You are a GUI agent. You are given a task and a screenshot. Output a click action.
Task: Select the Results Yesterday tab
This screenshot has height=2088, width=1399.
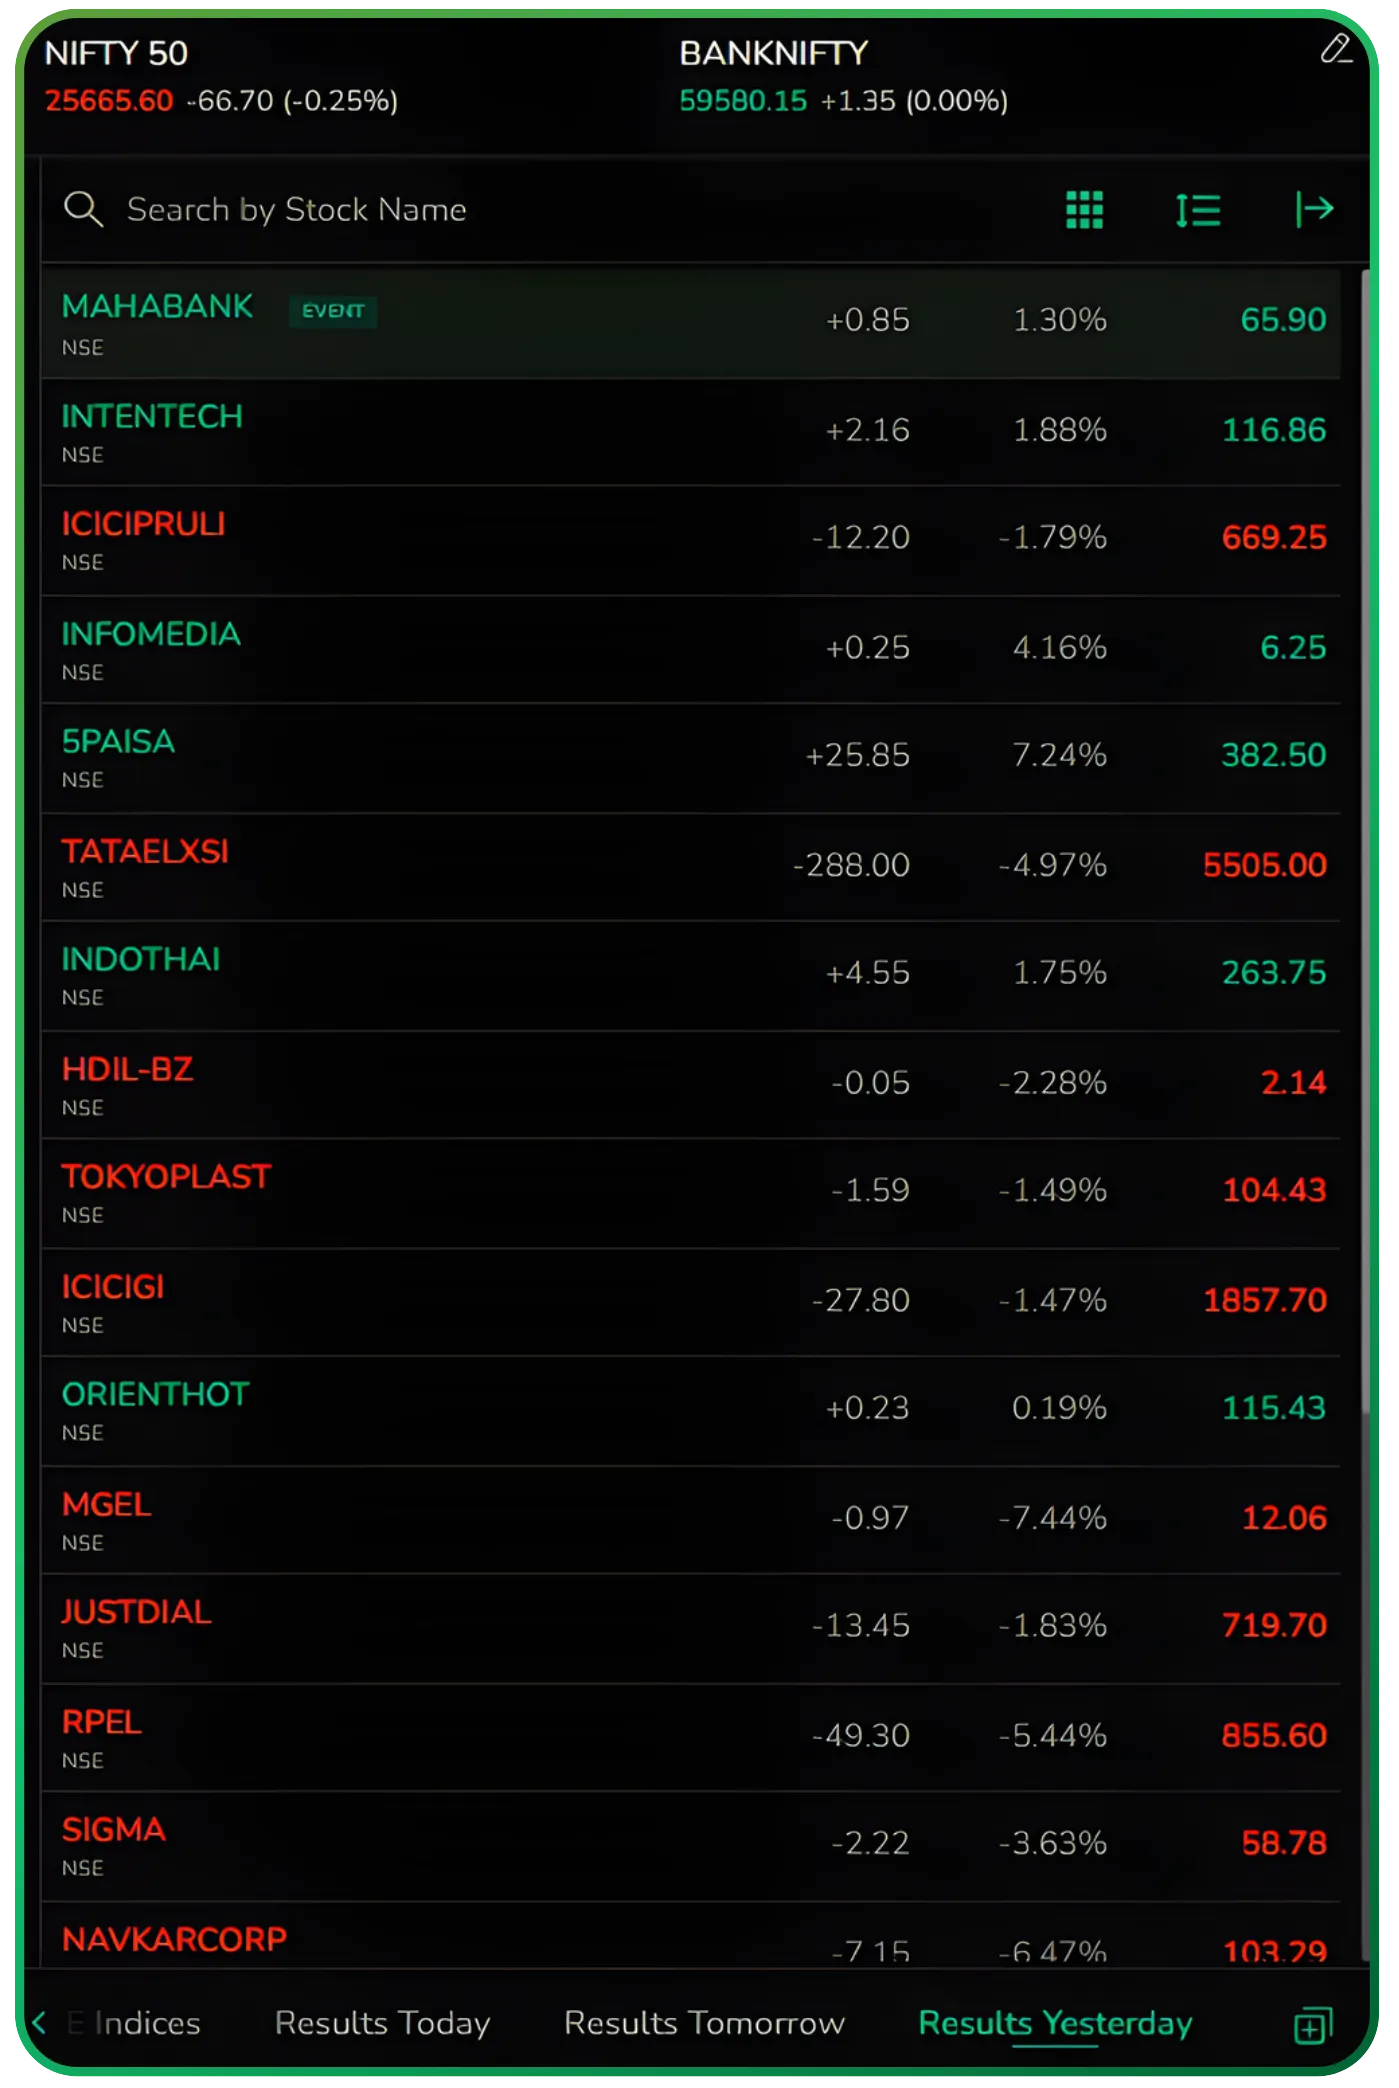[x=1055, y=2024]
